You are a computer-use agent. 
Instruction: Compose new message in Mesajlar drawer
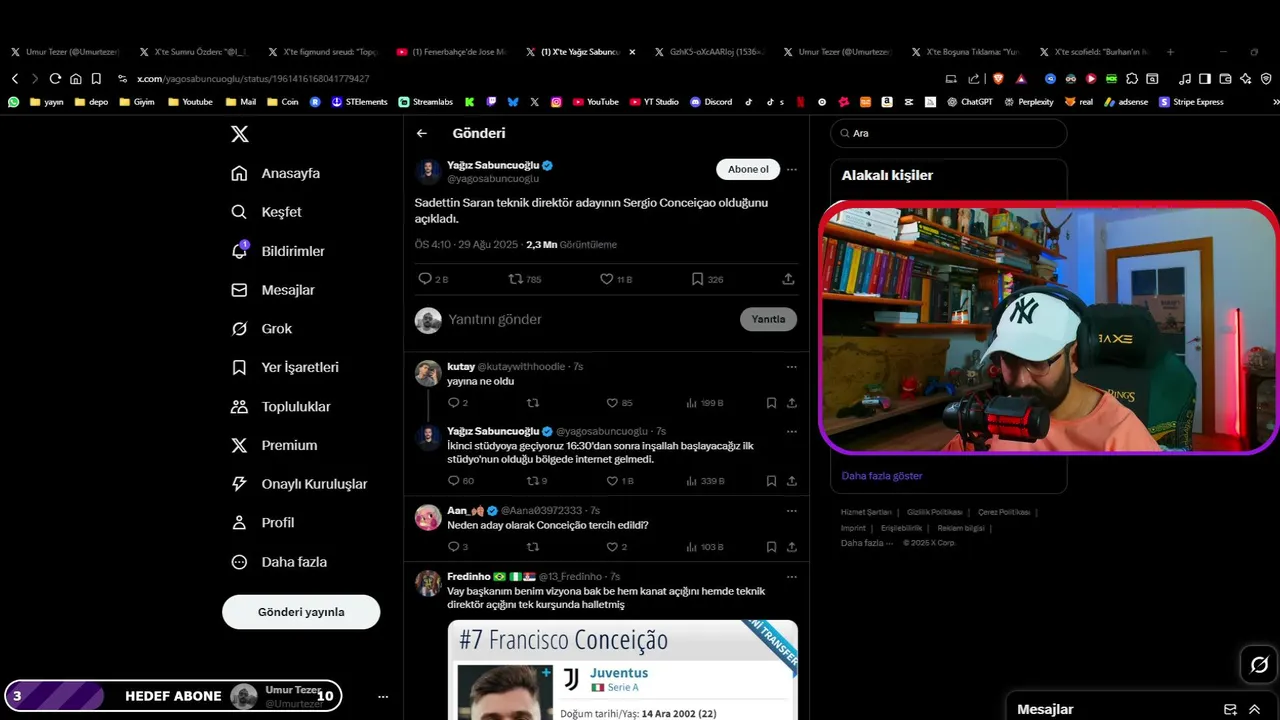(1230, 709)
